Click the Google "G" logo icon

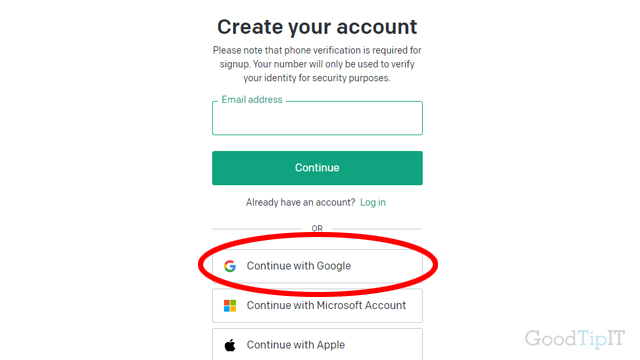(x=230, y=266)
